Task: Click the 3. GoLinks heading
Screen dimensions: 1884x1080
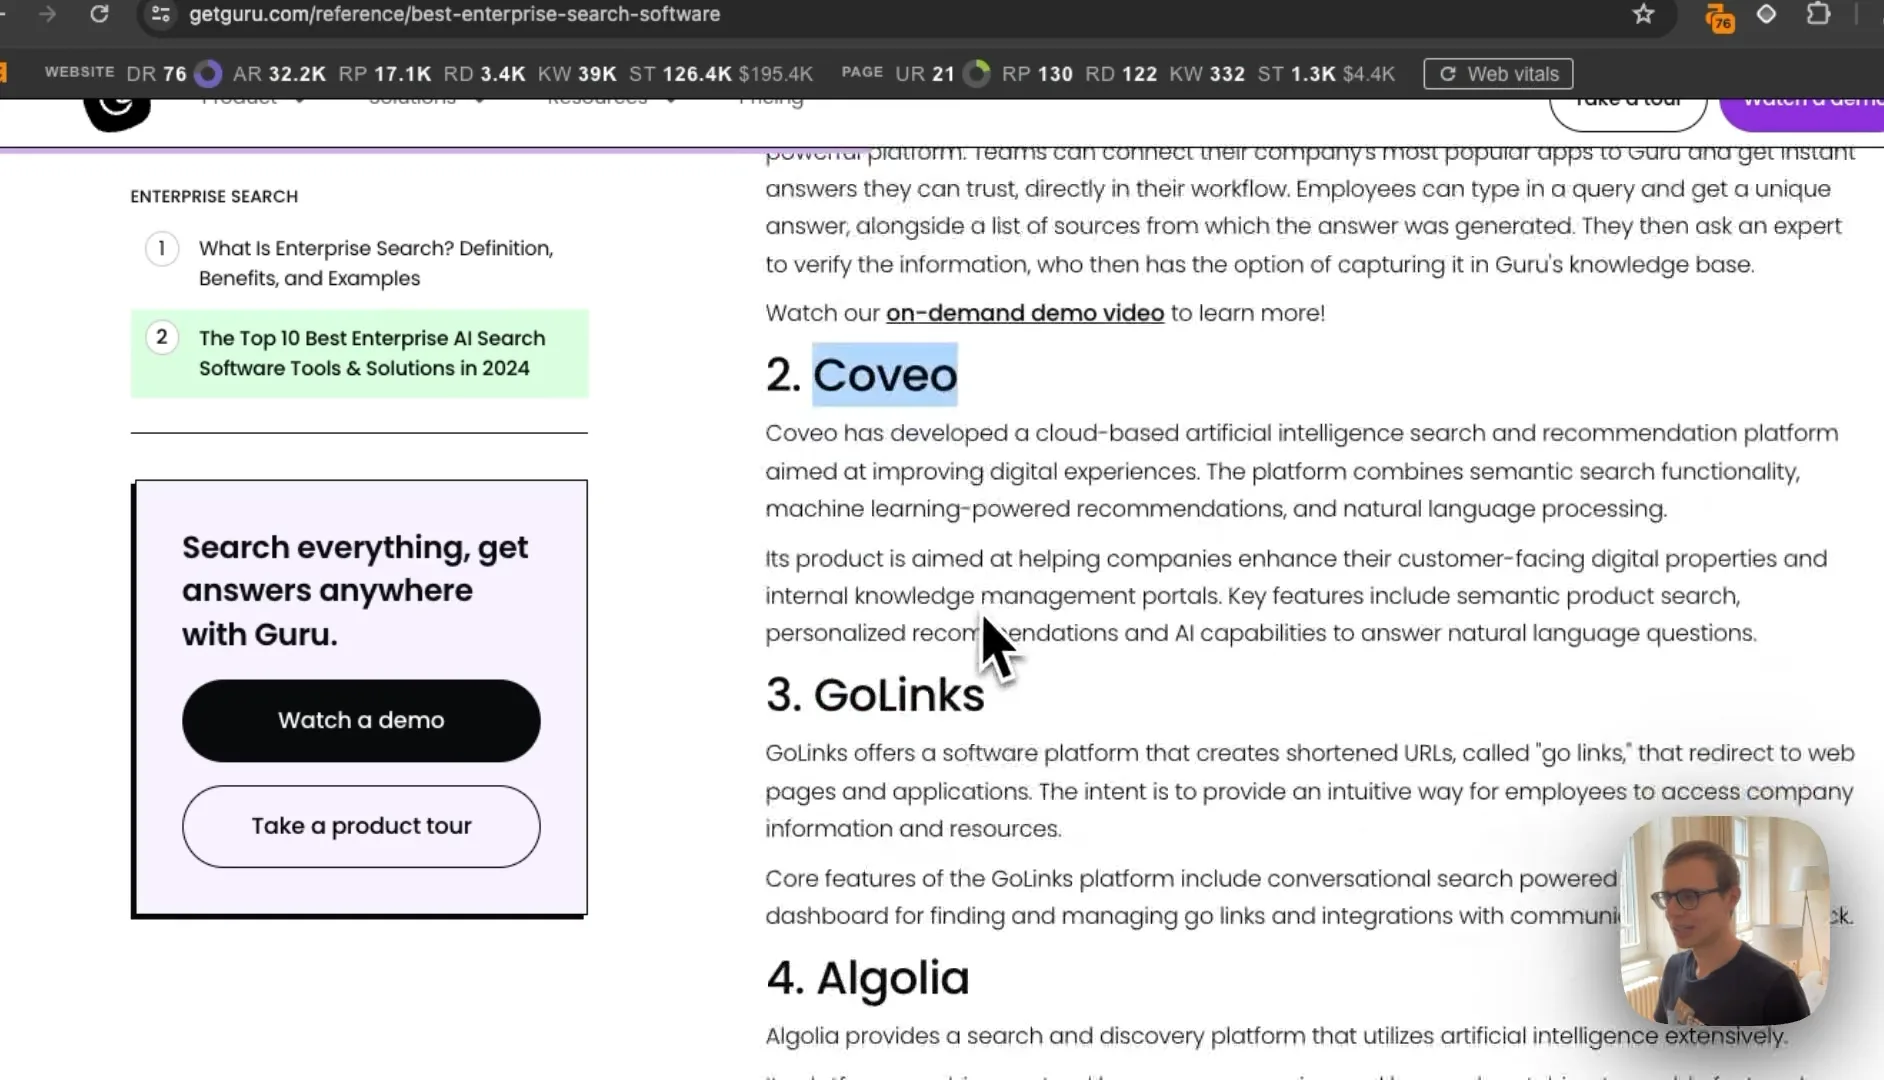Action: 875,695
